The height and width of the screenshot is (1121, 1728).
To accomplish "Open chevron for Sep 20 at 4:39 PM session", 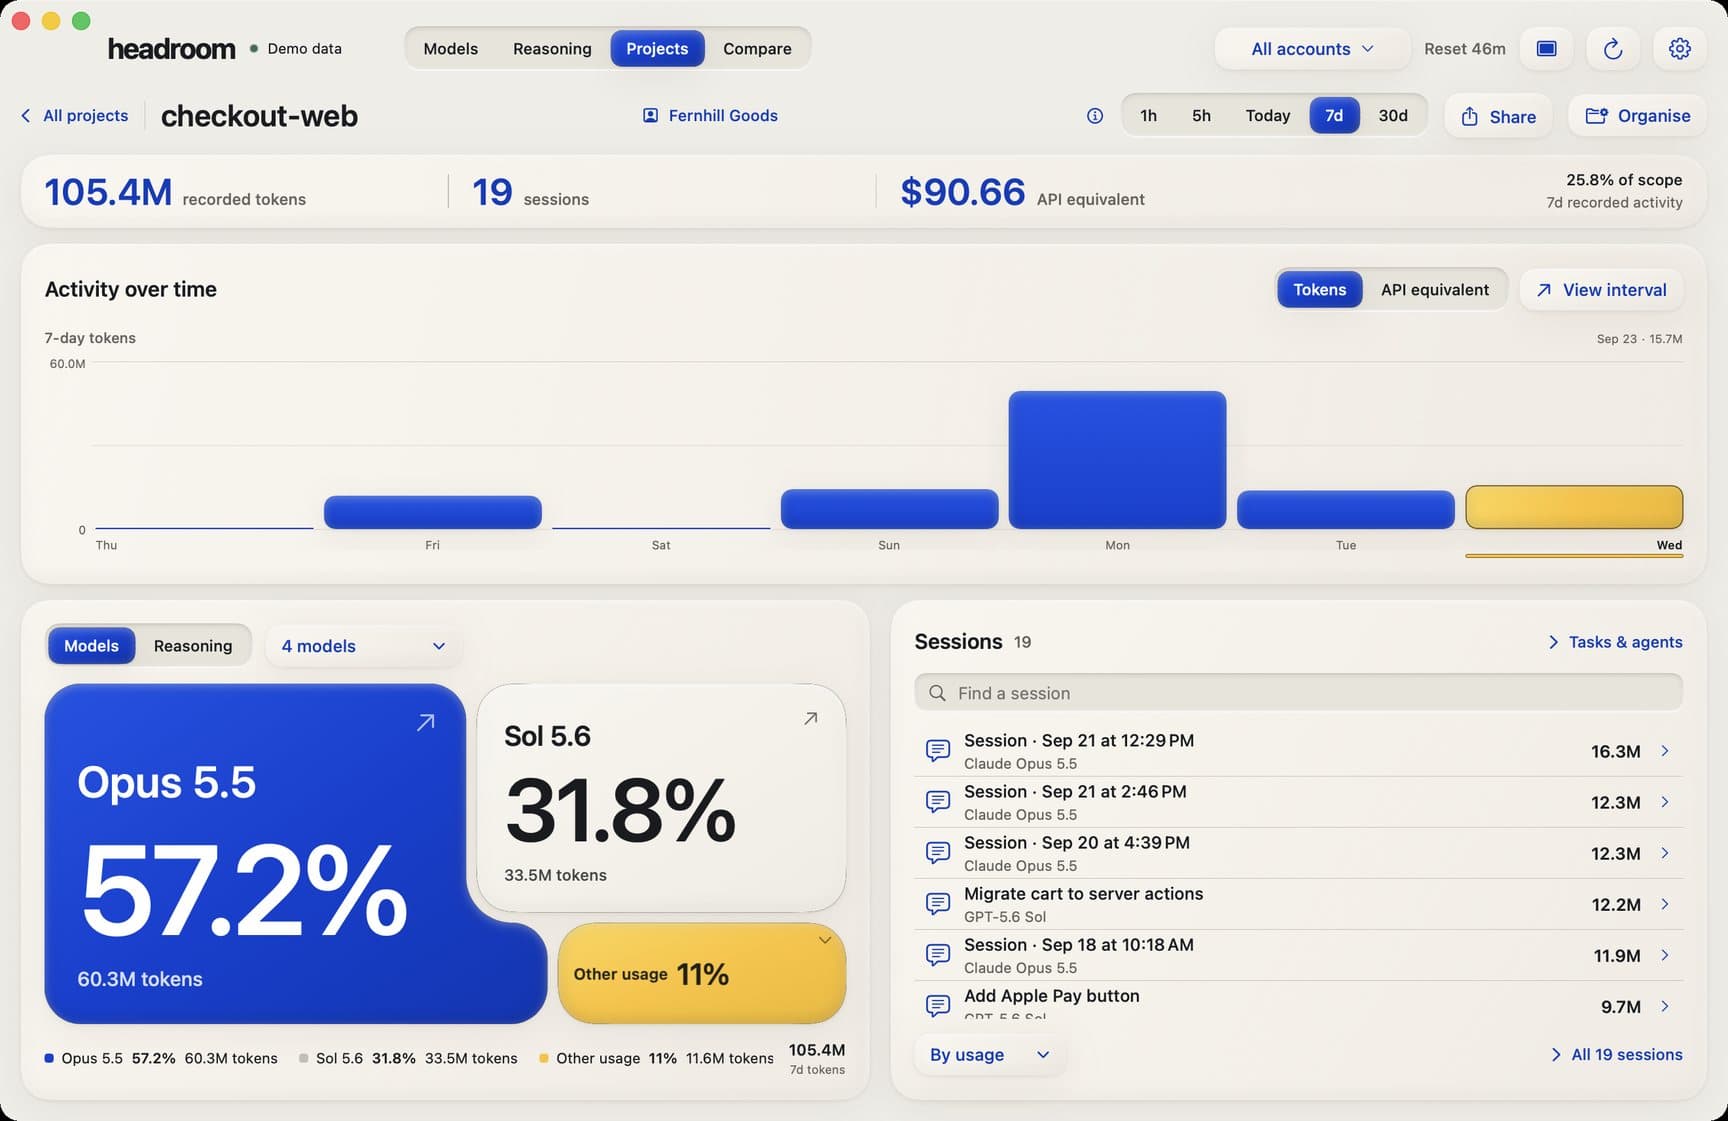I will coord(1665,853).
